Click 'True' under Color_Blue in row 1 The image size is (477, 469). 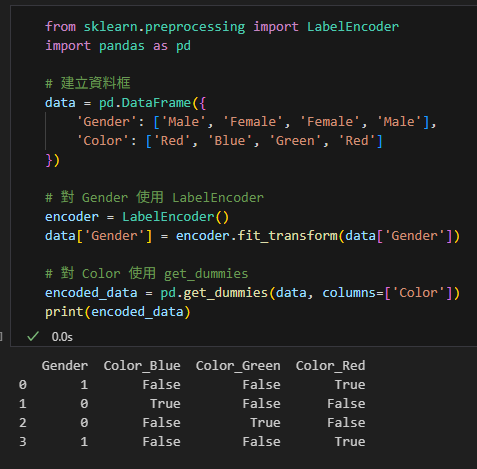pos(165,404)
